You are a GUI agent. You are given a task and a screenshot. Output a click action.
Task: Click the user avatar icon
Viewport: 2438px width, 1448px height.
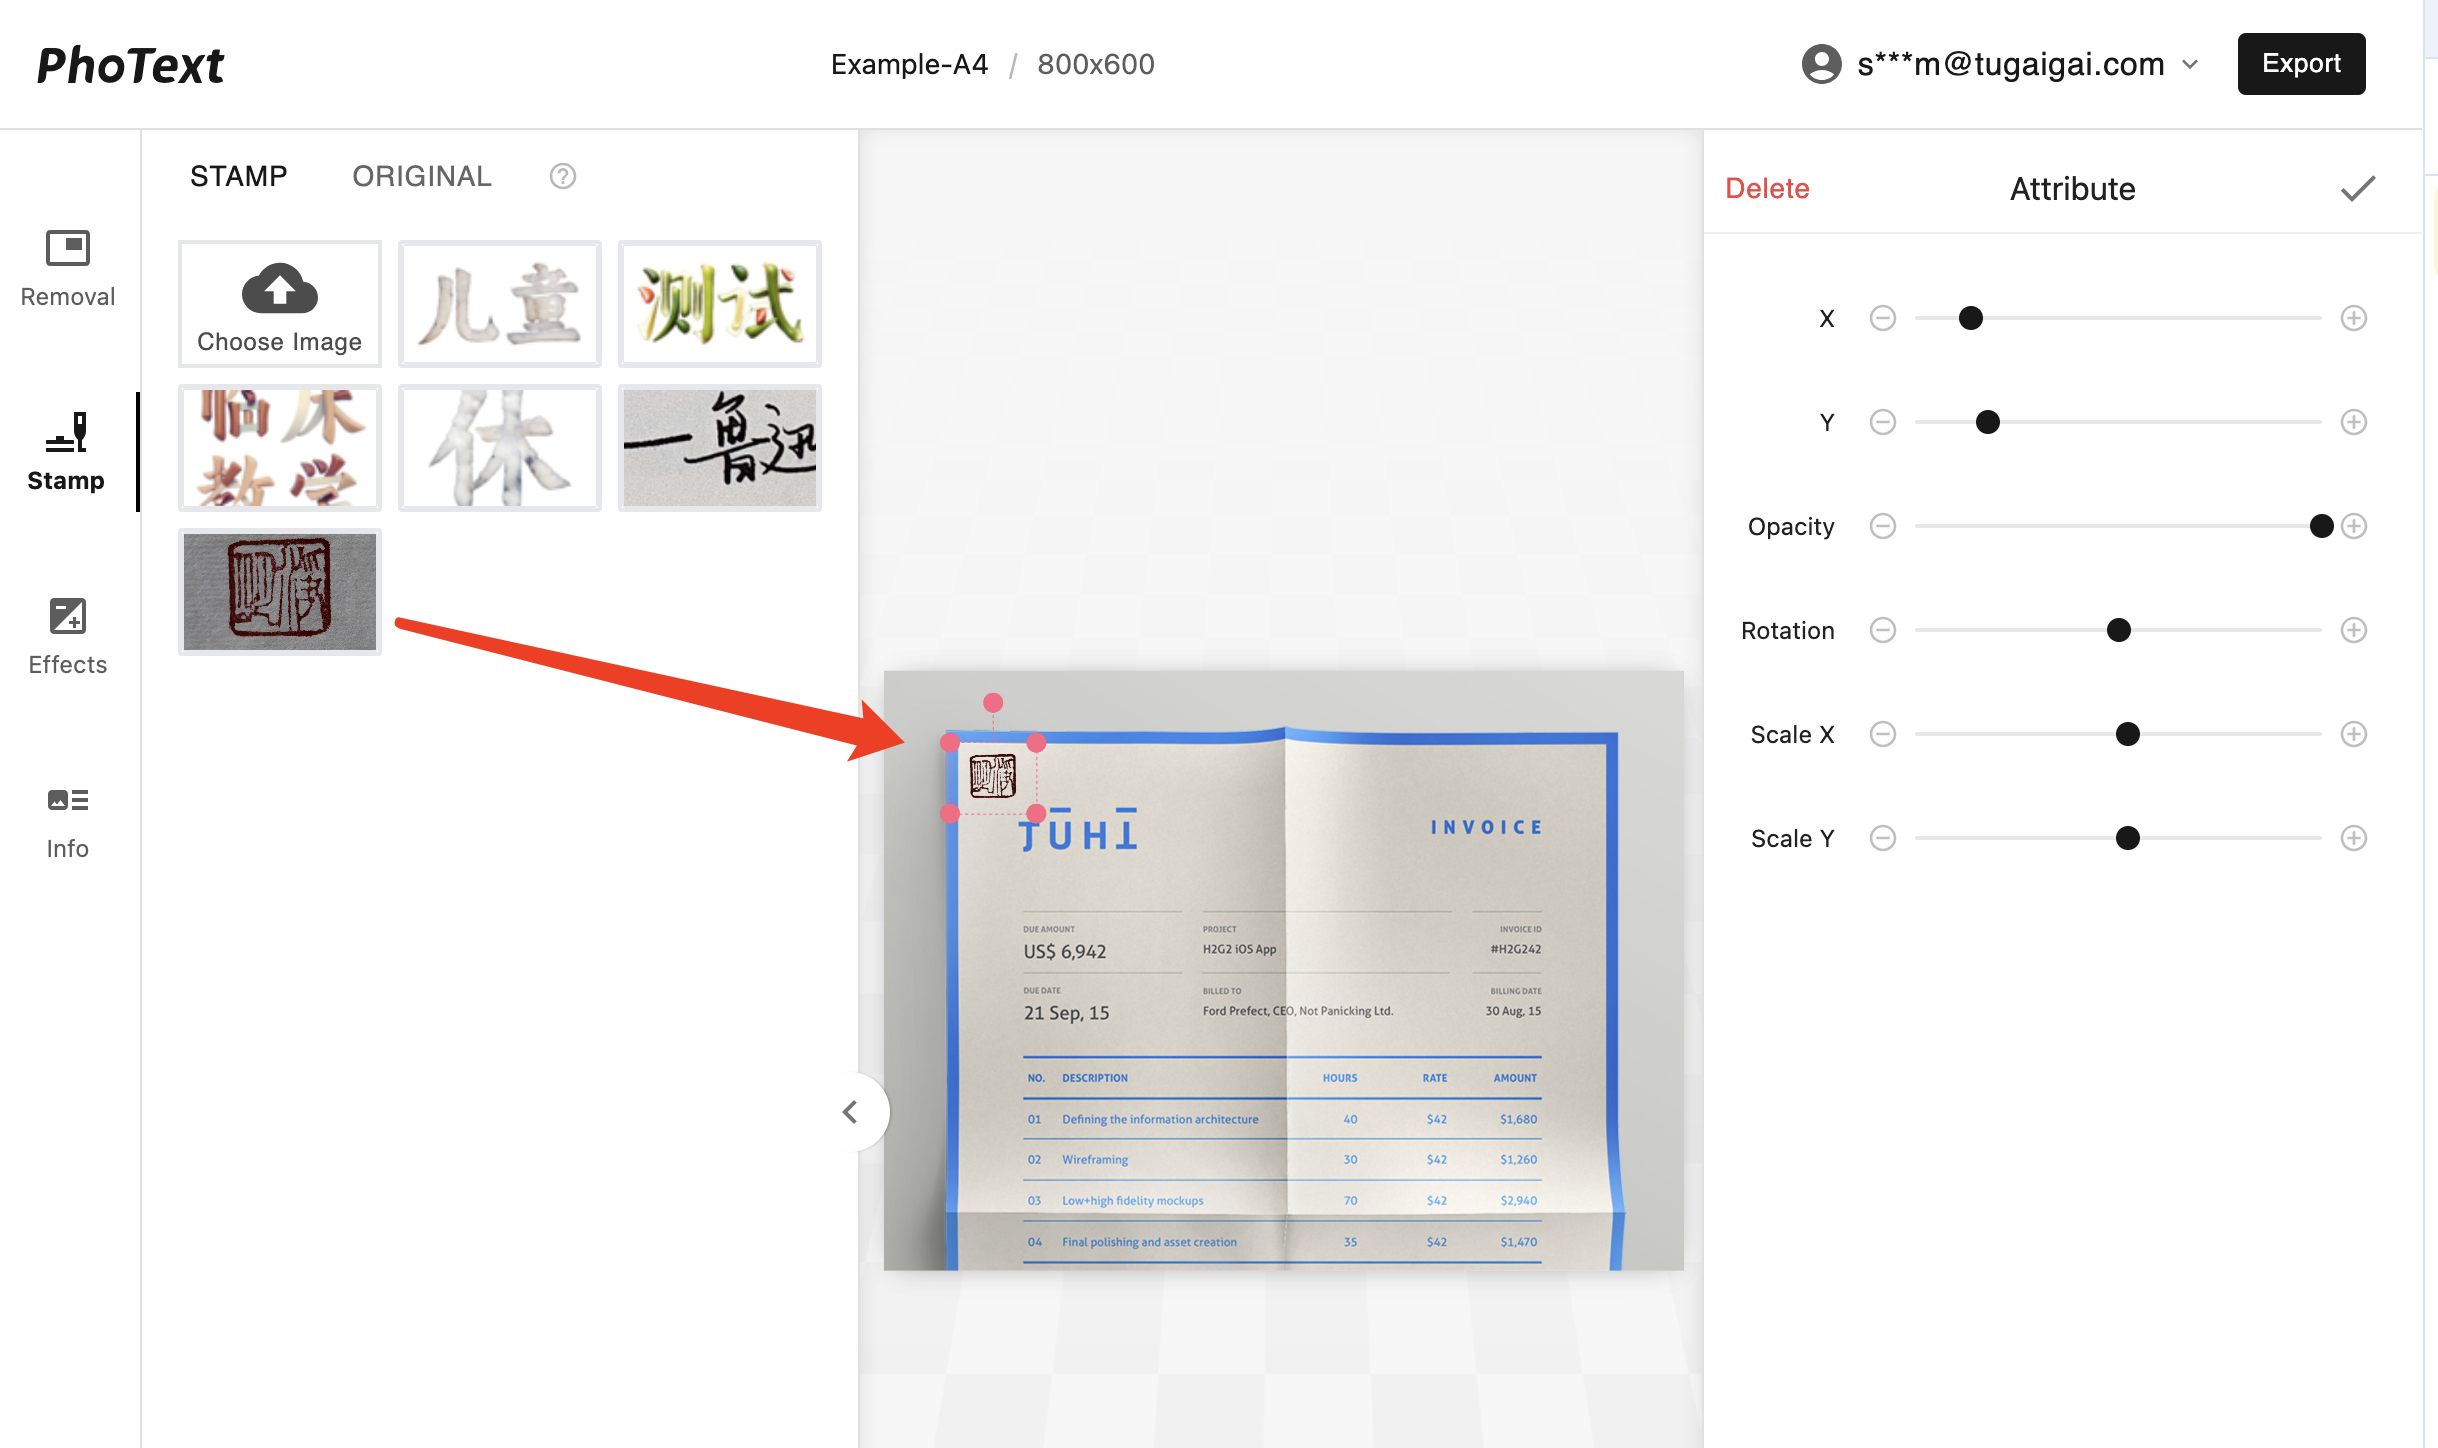(1821, 64)
